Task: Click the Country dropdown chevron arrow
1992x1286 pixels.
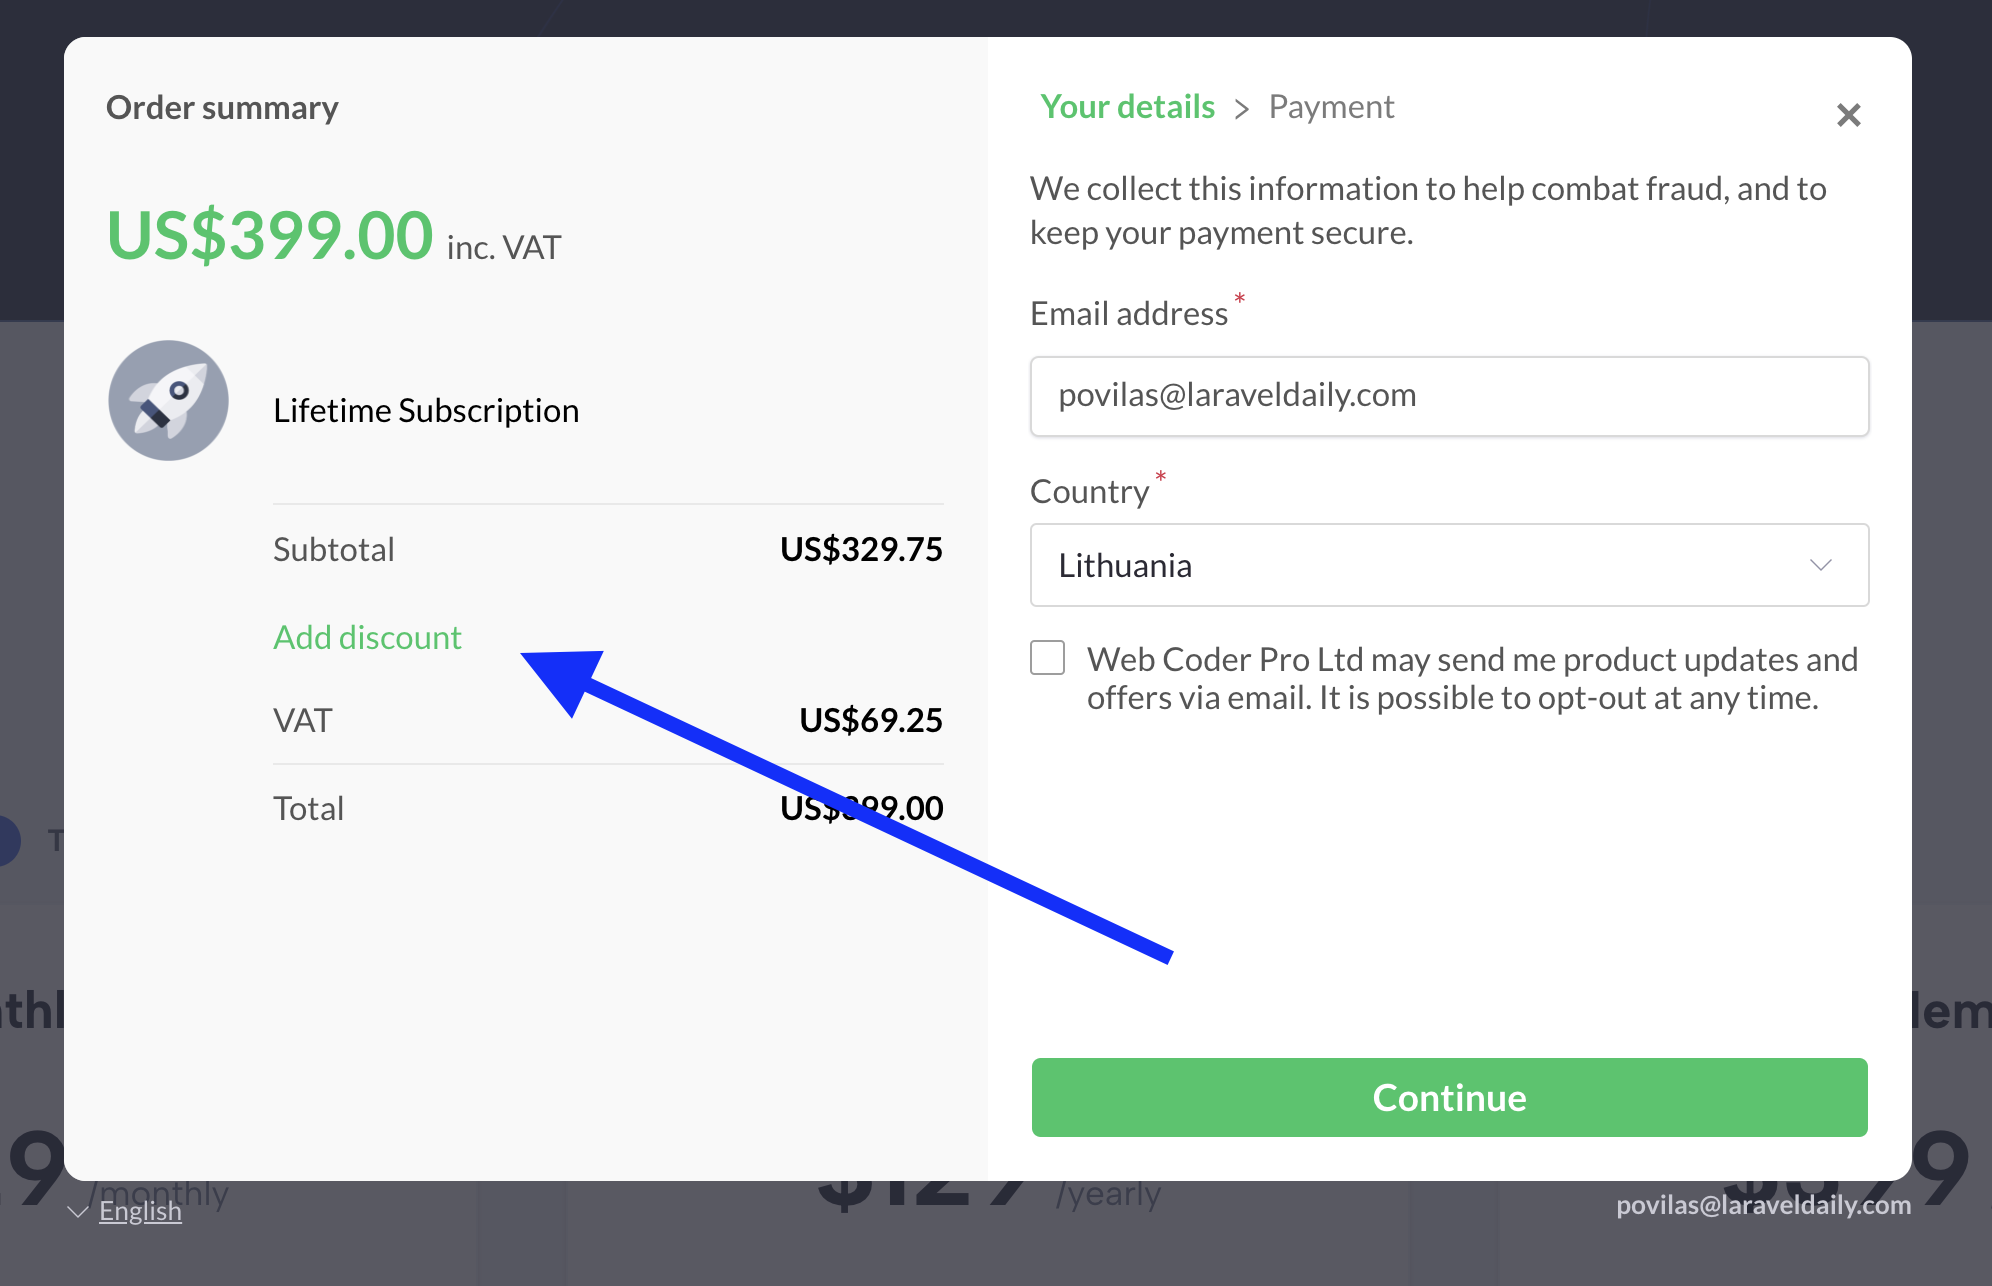Action: tap(1821, 565)
